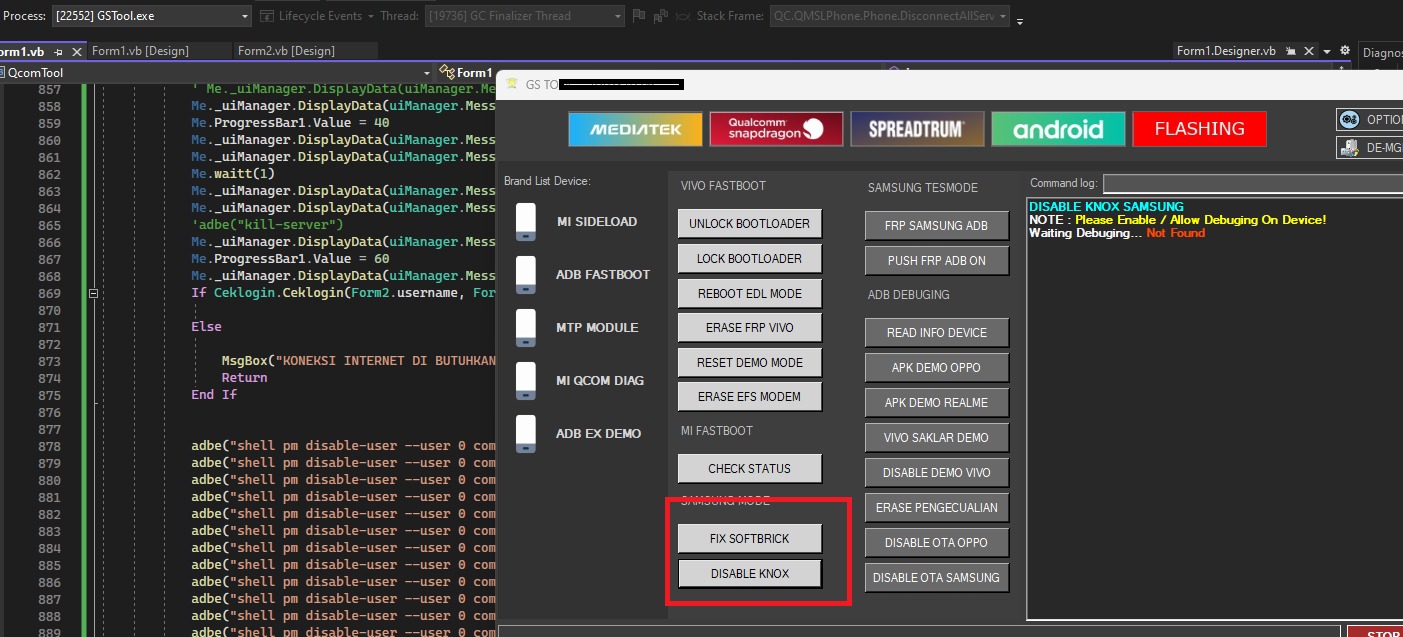Click the PUSH FRP ADB ON button
This screenshot has height=637, width=1403.
[937, 260]
